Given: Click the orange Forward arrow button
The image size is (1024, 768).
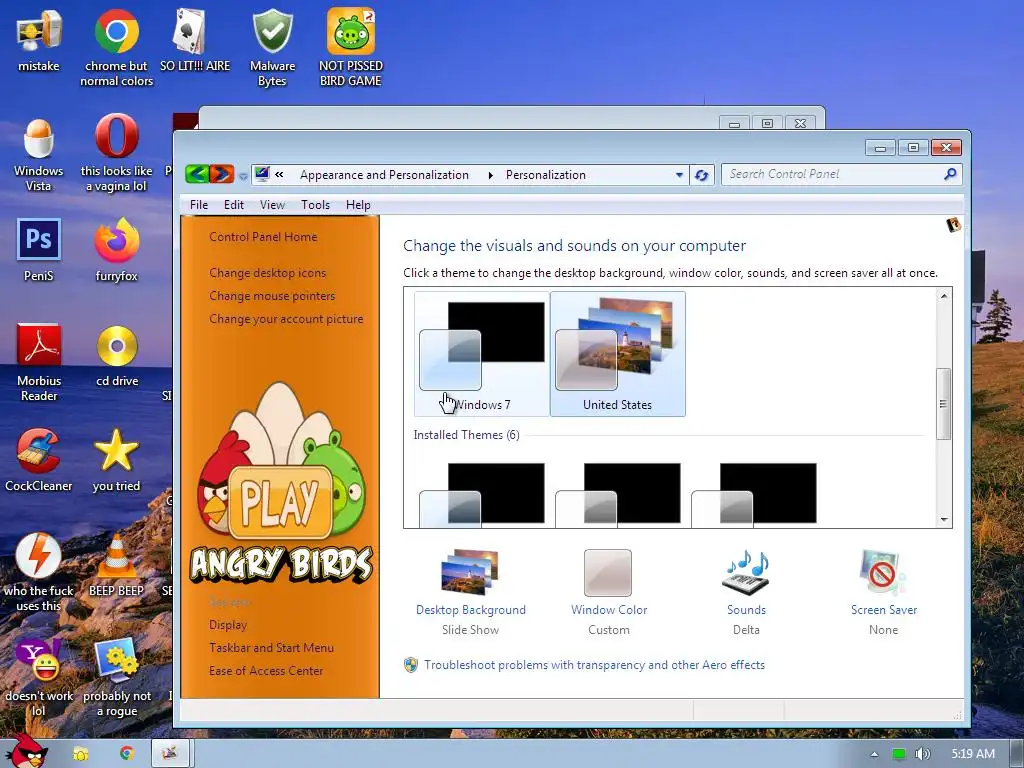Looking at the screenshot, I should (x=221, y=174).
